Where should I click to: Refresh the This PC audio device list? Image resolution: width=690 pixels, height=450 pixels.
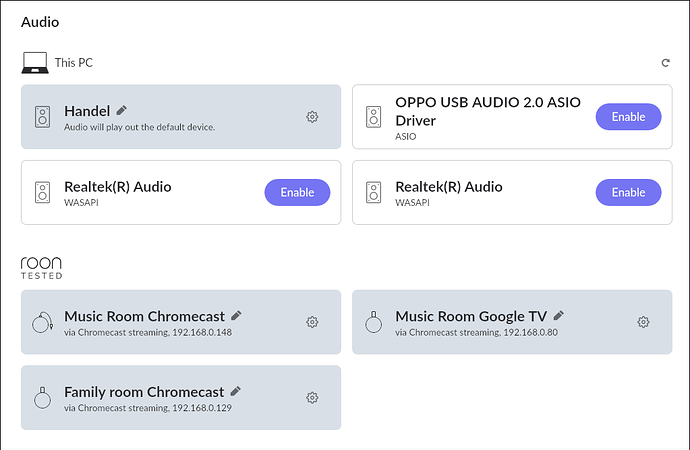(665, 63)
